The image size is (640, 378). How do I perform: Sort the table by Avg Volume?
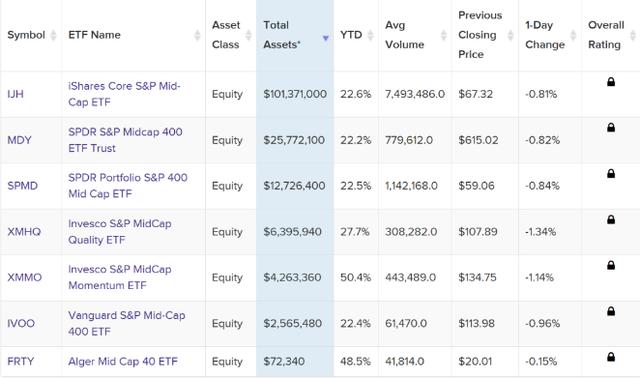(444, 35)
